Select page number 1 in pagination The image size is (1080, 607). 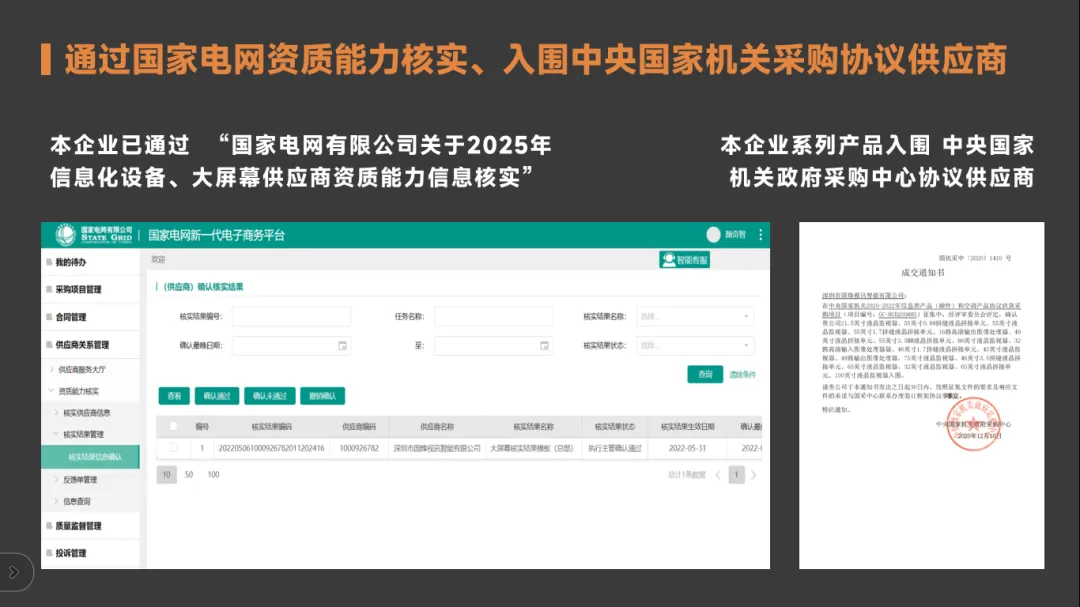click(736, 475)
